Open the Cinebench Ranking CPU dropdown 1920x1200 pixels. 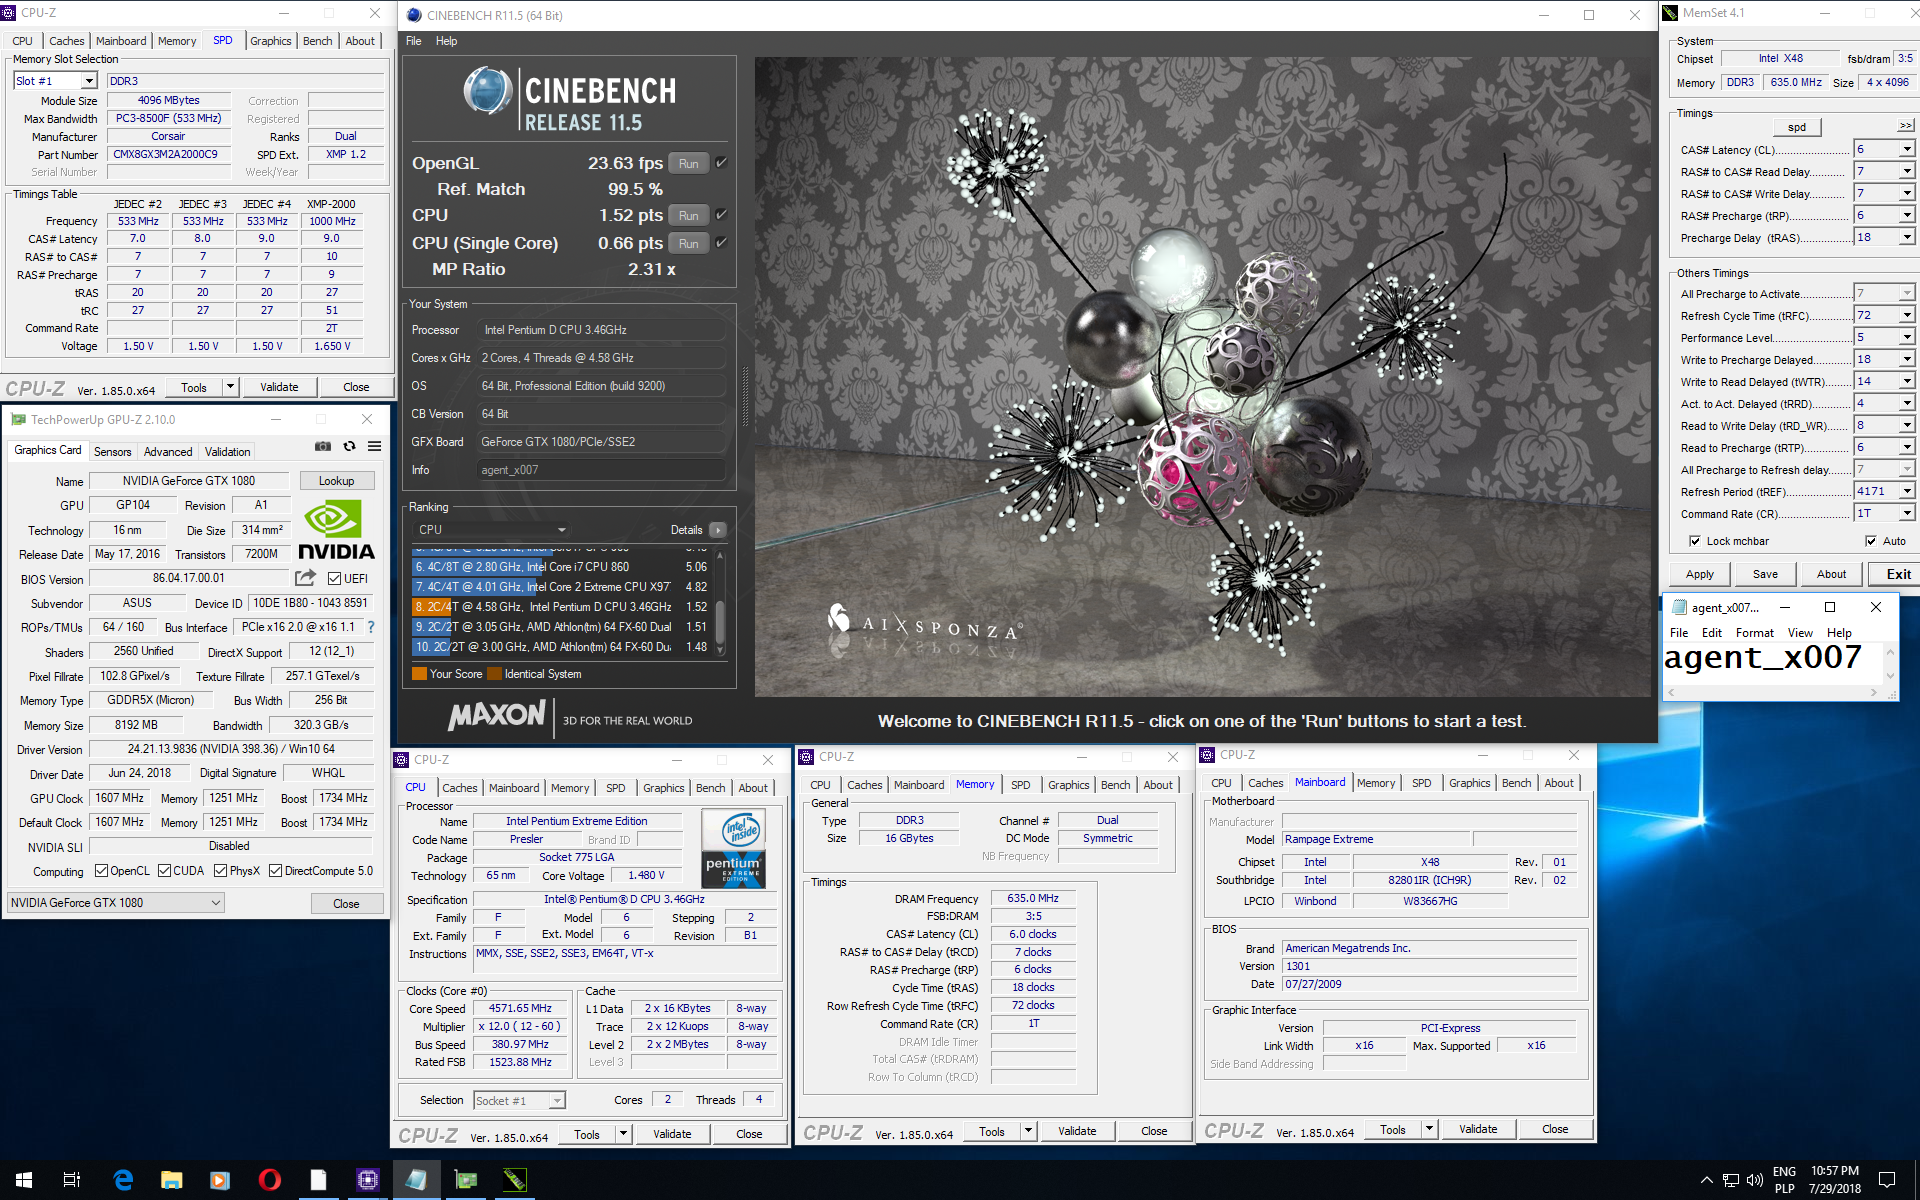click(492, 530)
